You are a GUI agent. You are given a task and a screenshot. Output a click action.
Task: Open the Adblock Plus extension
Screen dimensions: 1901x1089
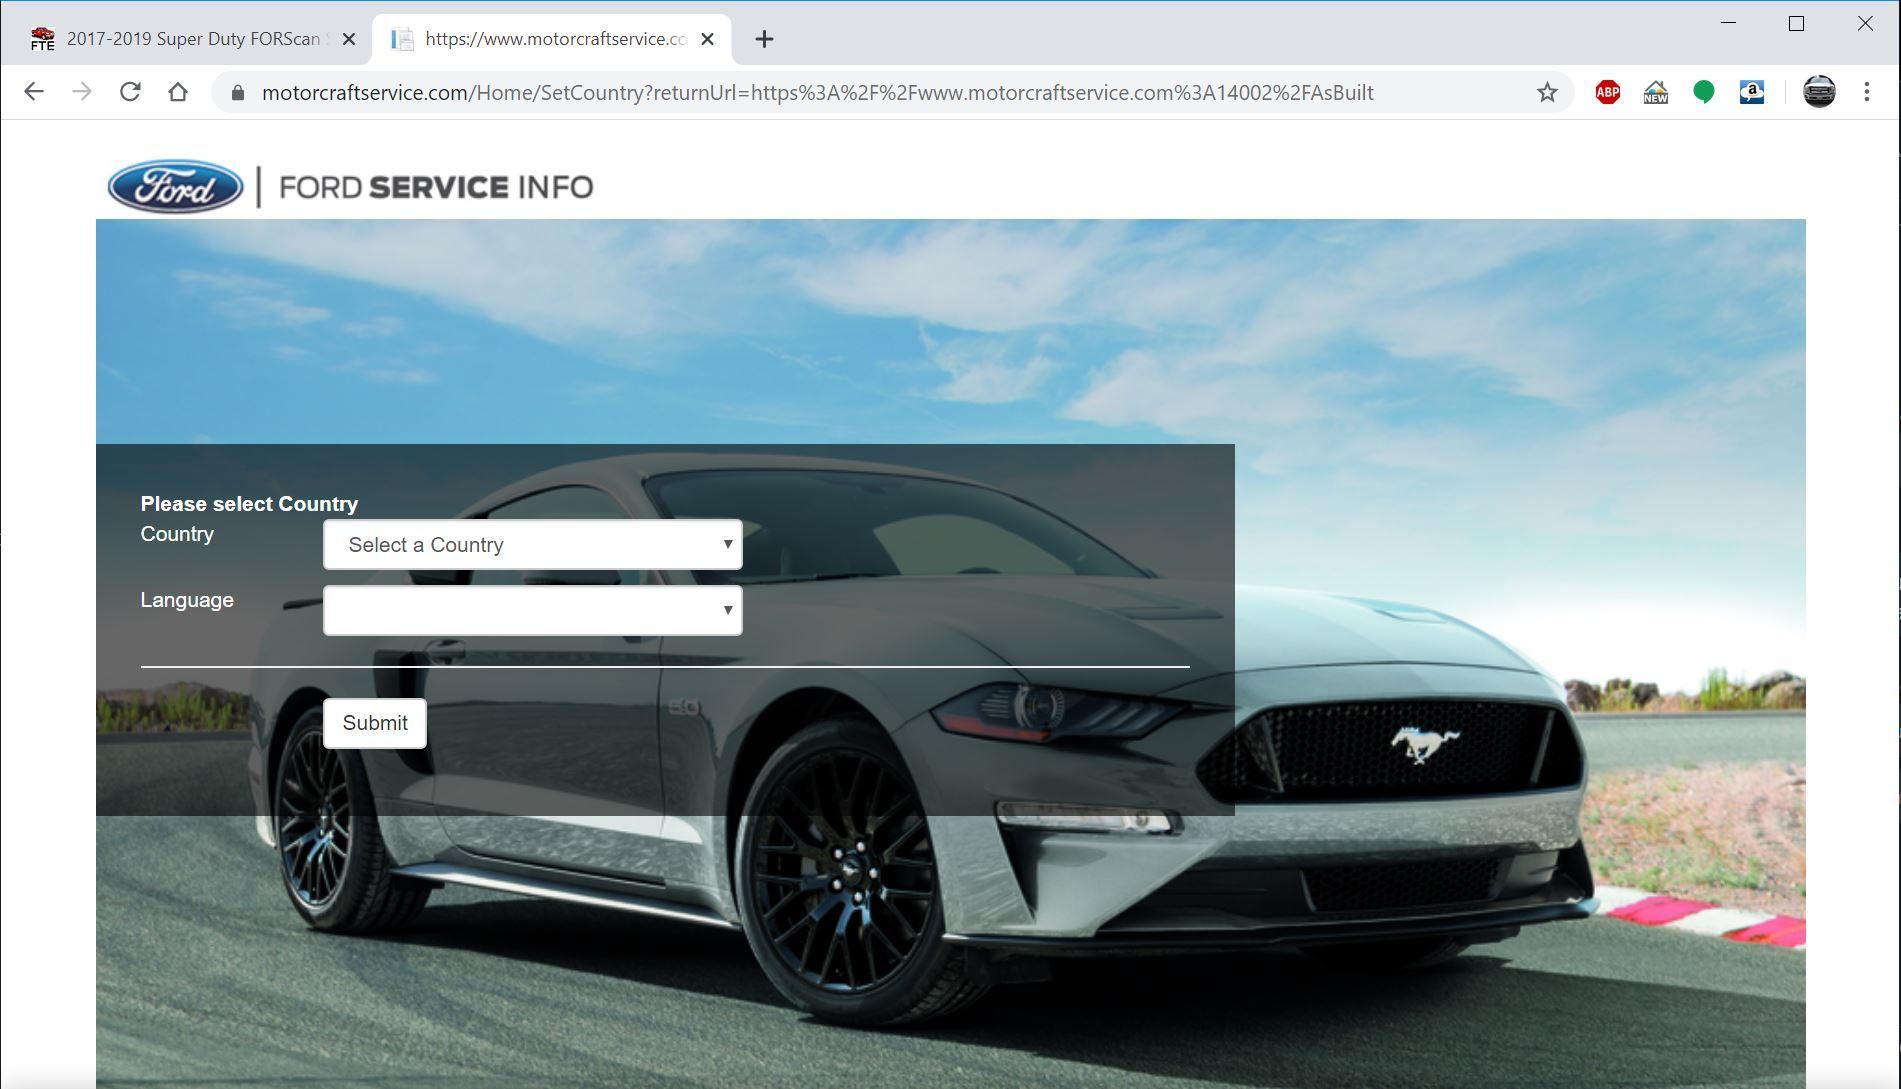[x=1607, y=91]
